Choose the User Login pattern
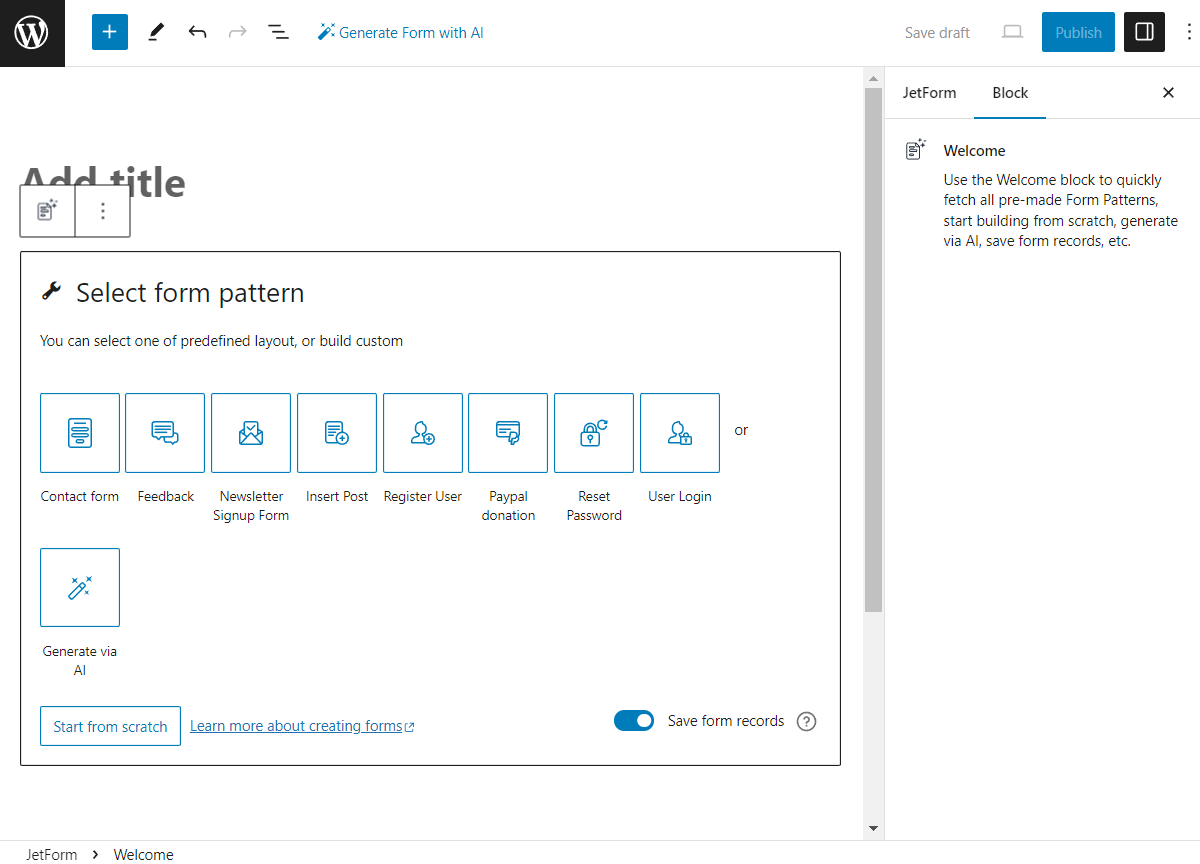 point(680,433)
